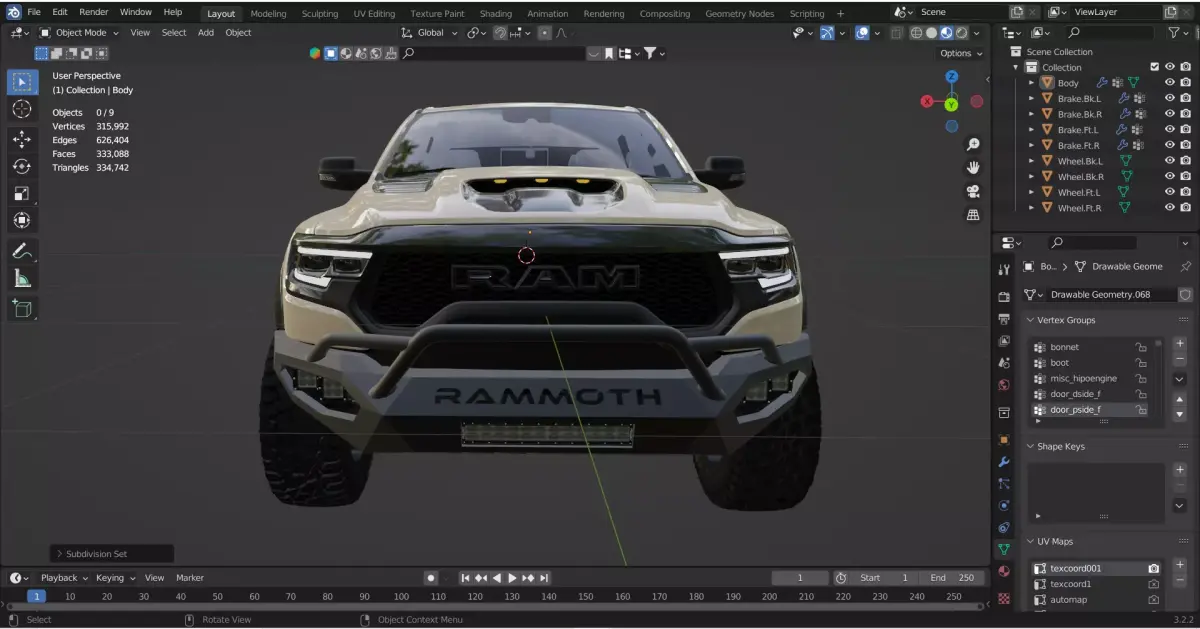Screen dimensions: 1200x629
Task: Open the Modifiers wrench properties tab
Action: tap(1004, 462)
